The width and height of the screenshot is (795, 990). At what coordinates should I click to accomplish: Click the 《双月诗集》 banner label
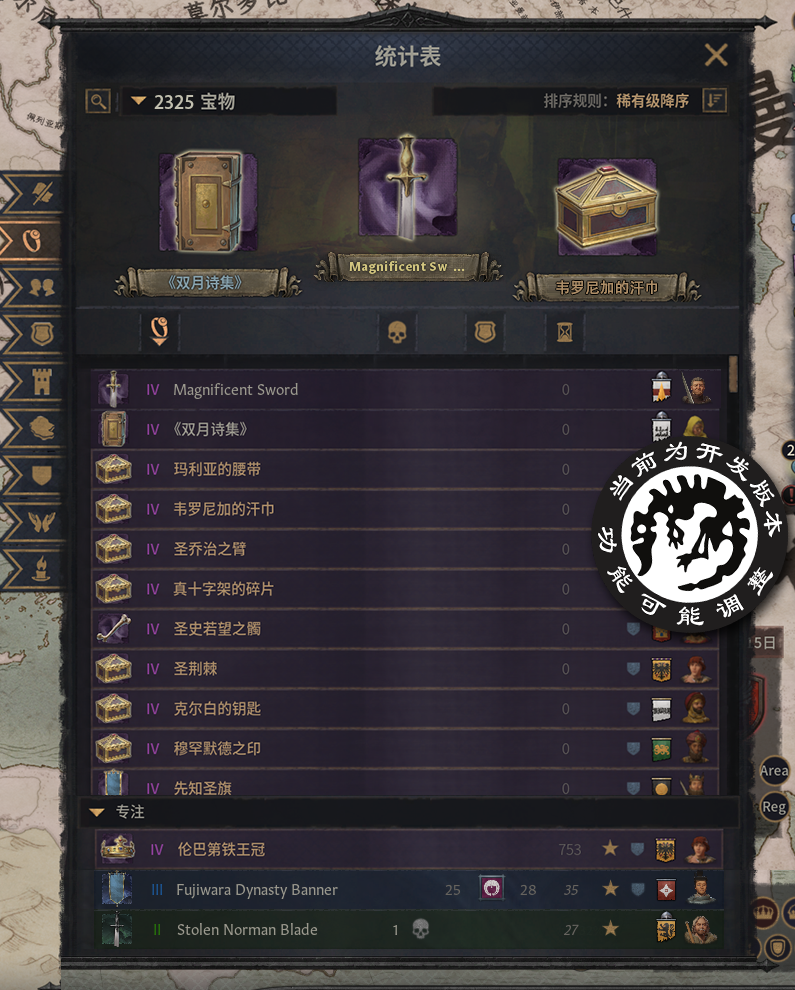click(x=205, y=283)
